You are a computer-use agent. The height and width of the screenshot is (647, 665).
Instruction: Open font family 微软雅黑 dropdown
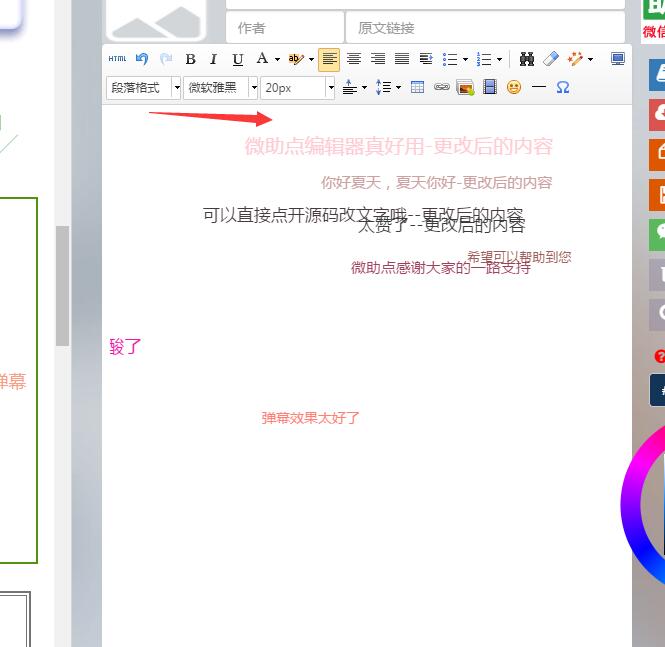point(221,88)
